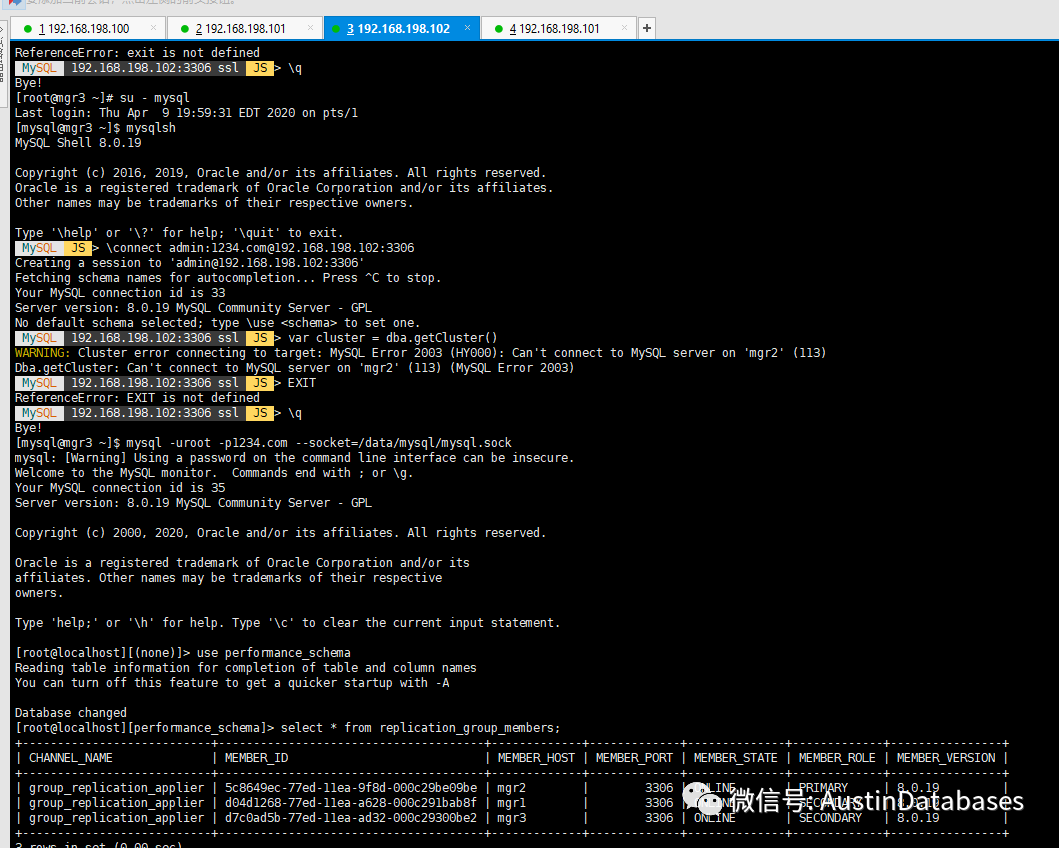Select the active tab 3 192.168.198.102
This screenshot has width=1059, height=848.
coord(397,28)
